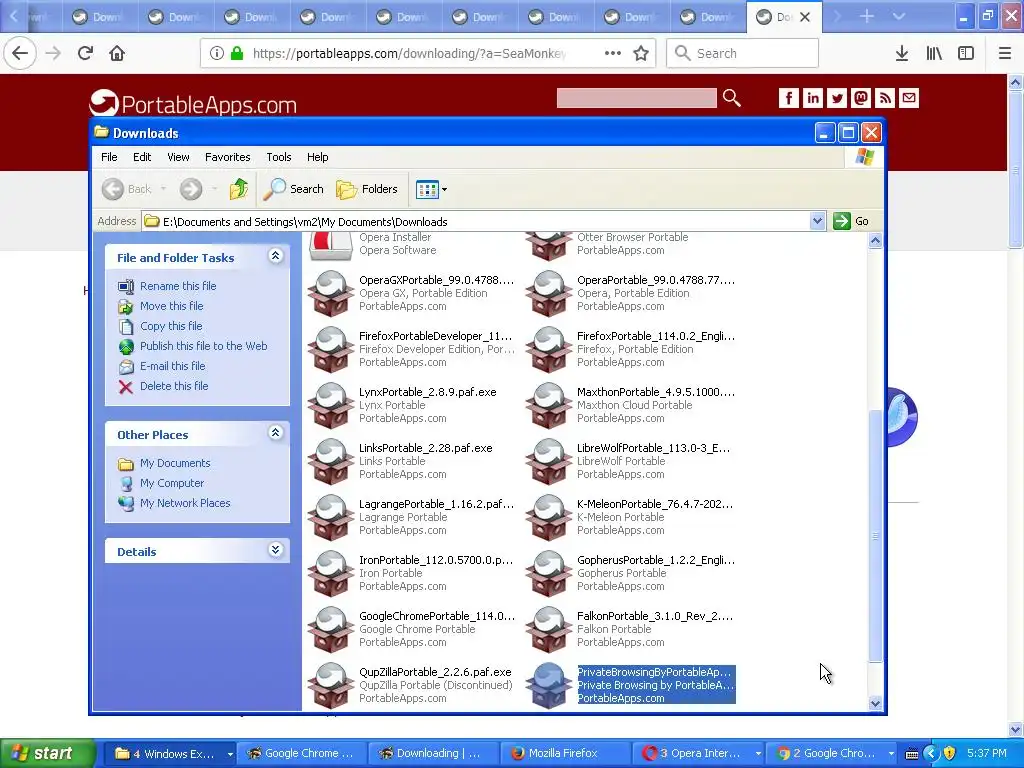The height and width of the screenshot is (768, 1024).
Task: Open Firefox downloads arrow icon
Action: point(902,53)
